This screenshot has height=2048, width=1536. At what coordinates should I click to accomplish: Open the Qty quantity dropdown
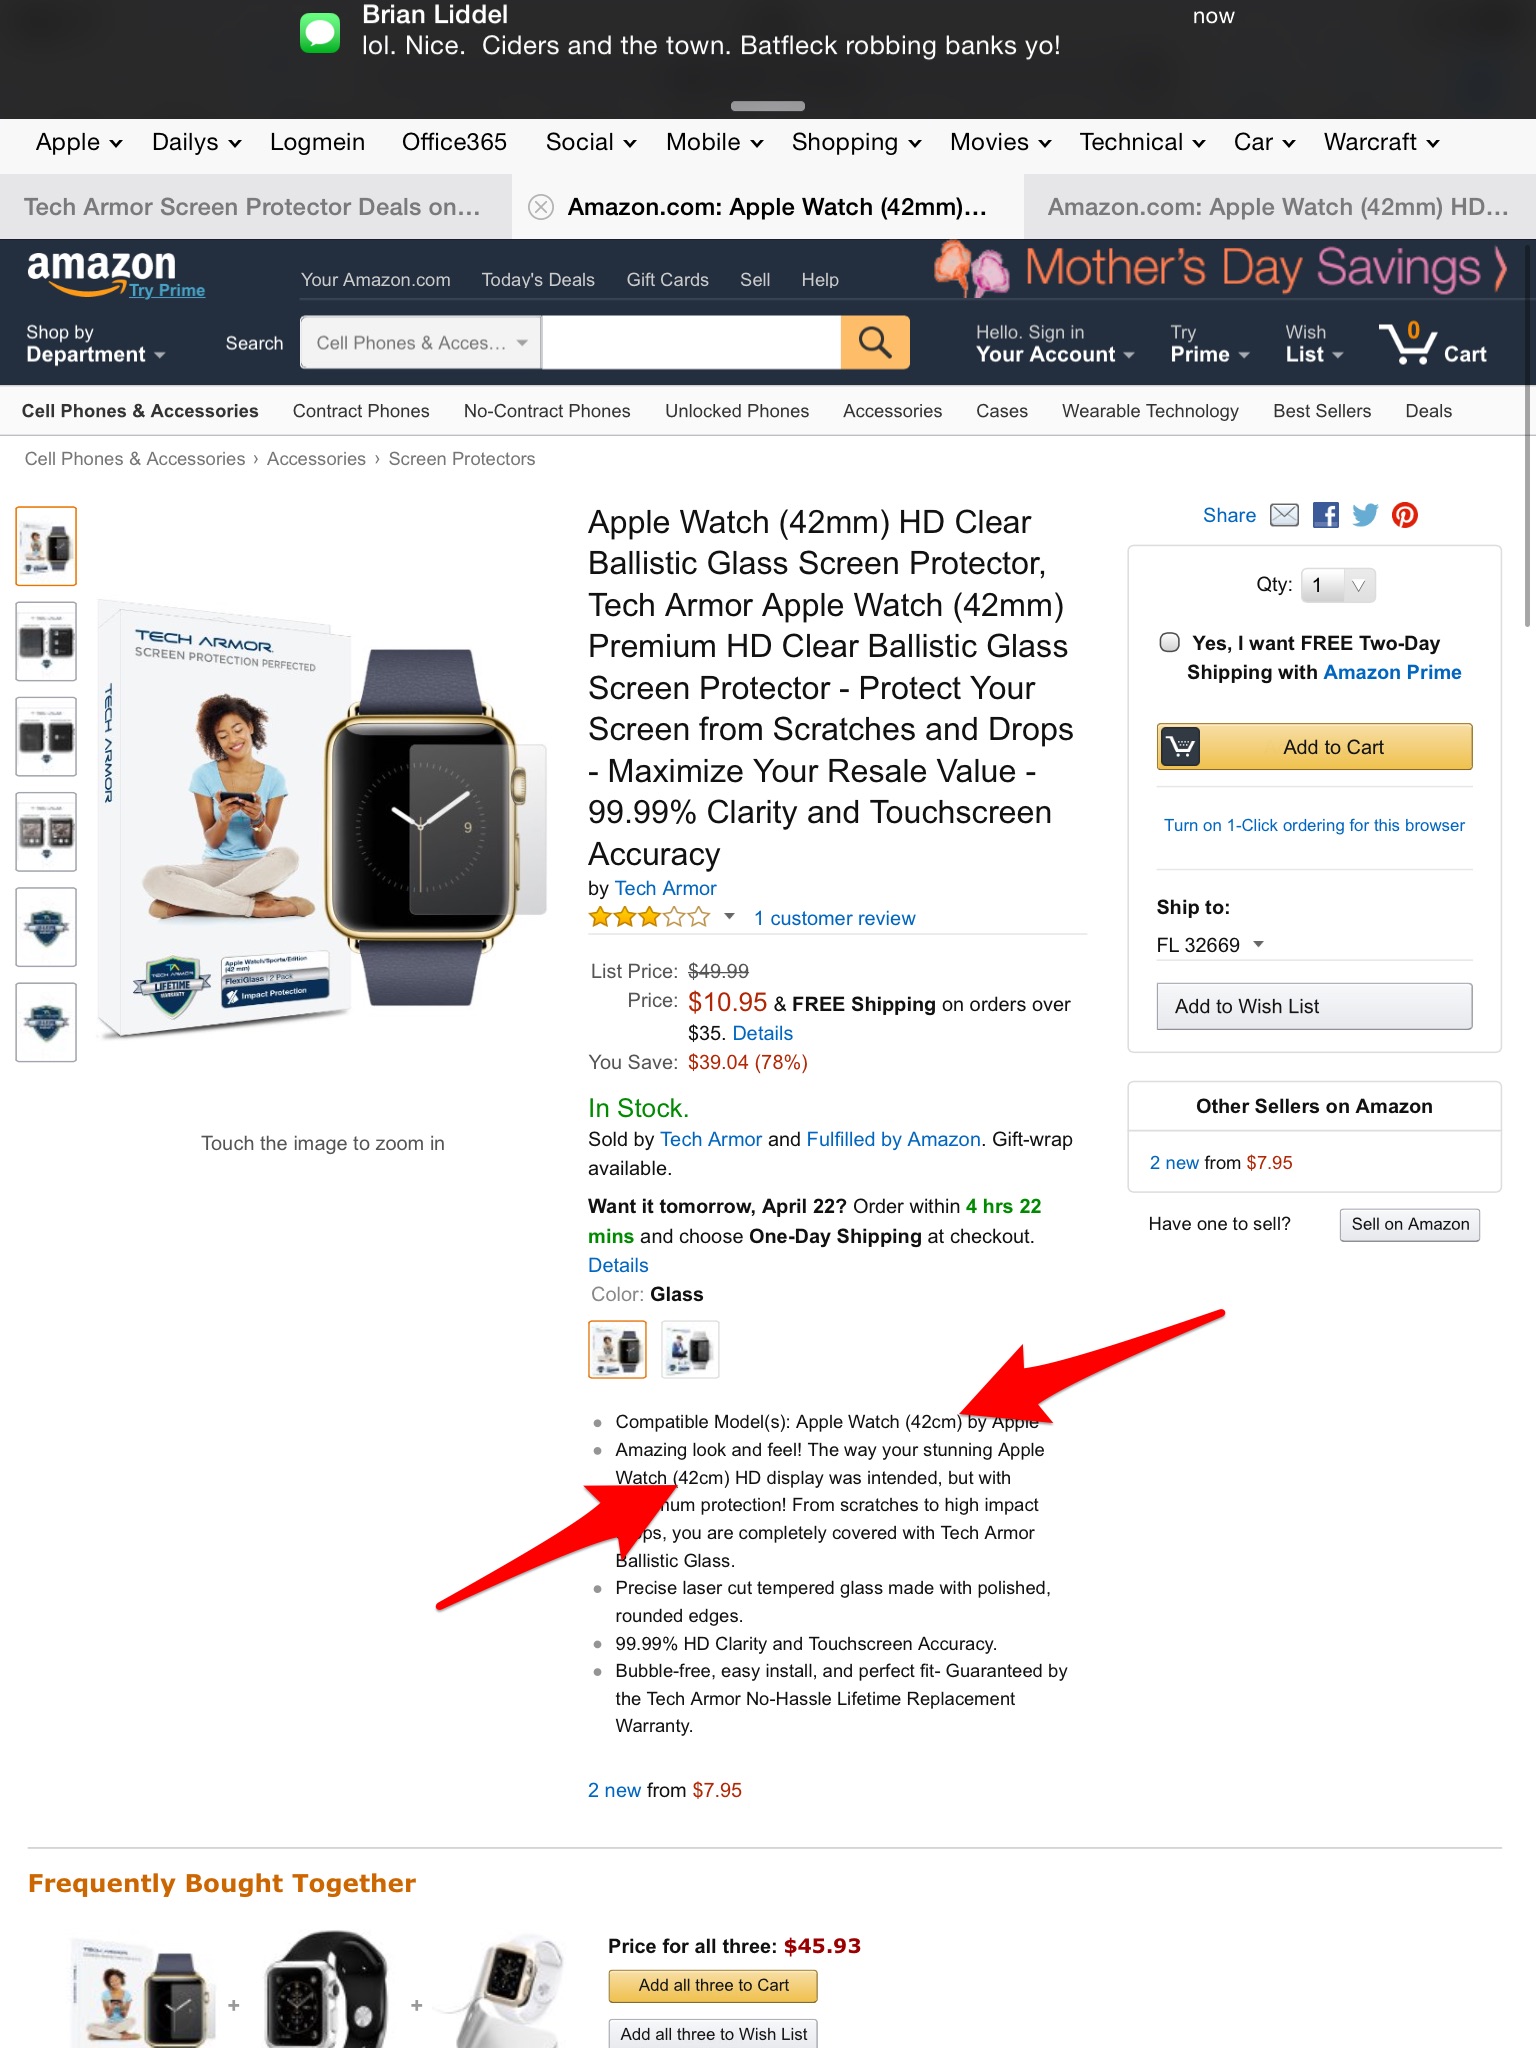[1338, 585]
